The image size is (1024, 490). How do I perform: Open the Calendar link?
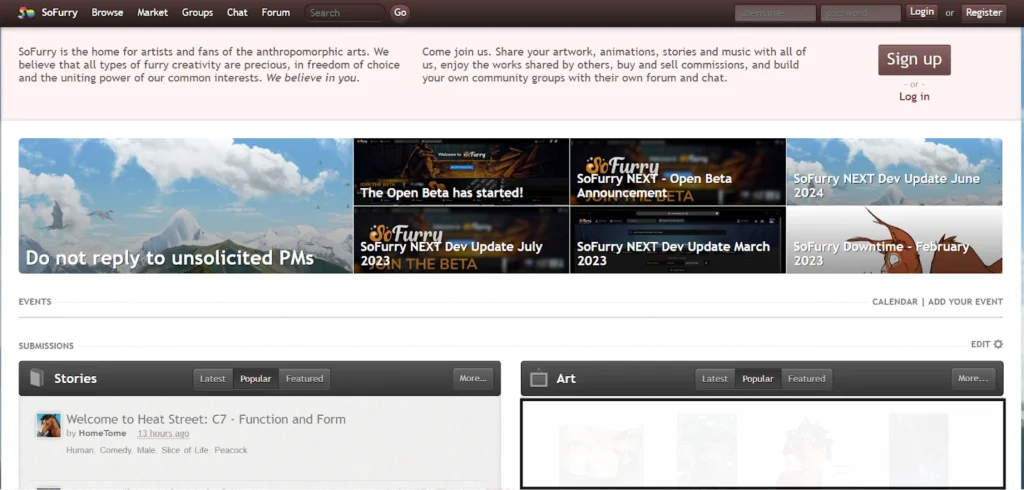pos(894,302)
